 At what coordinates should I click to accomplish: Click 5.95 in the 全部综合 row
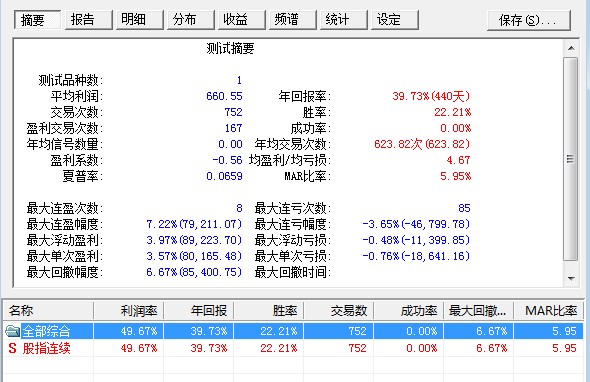564,331
